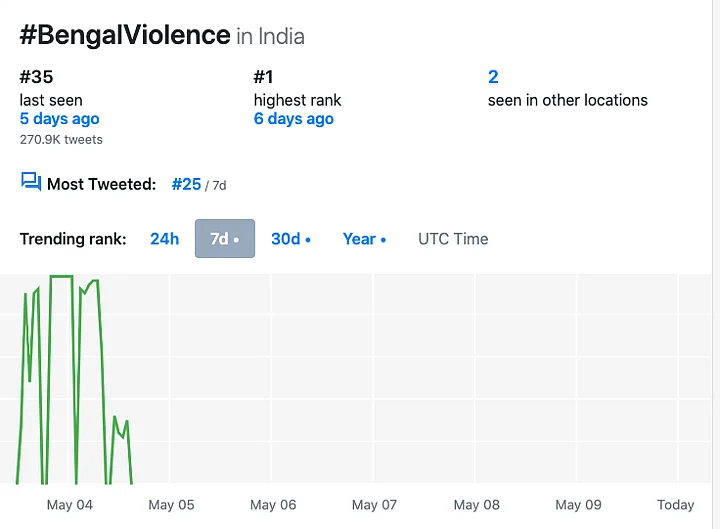Click the May 06 date axis label

pyautogui.click(x=273, y=505)
